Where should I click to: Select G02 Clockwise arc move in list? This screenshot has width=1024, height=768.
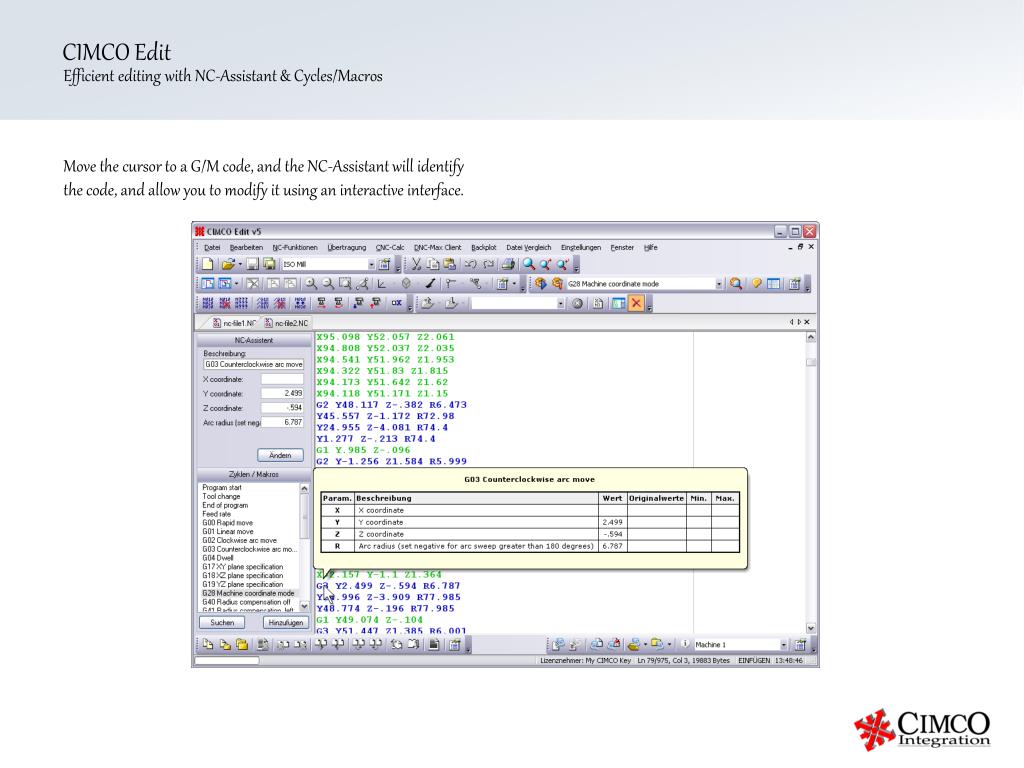[x=239, y=541]
